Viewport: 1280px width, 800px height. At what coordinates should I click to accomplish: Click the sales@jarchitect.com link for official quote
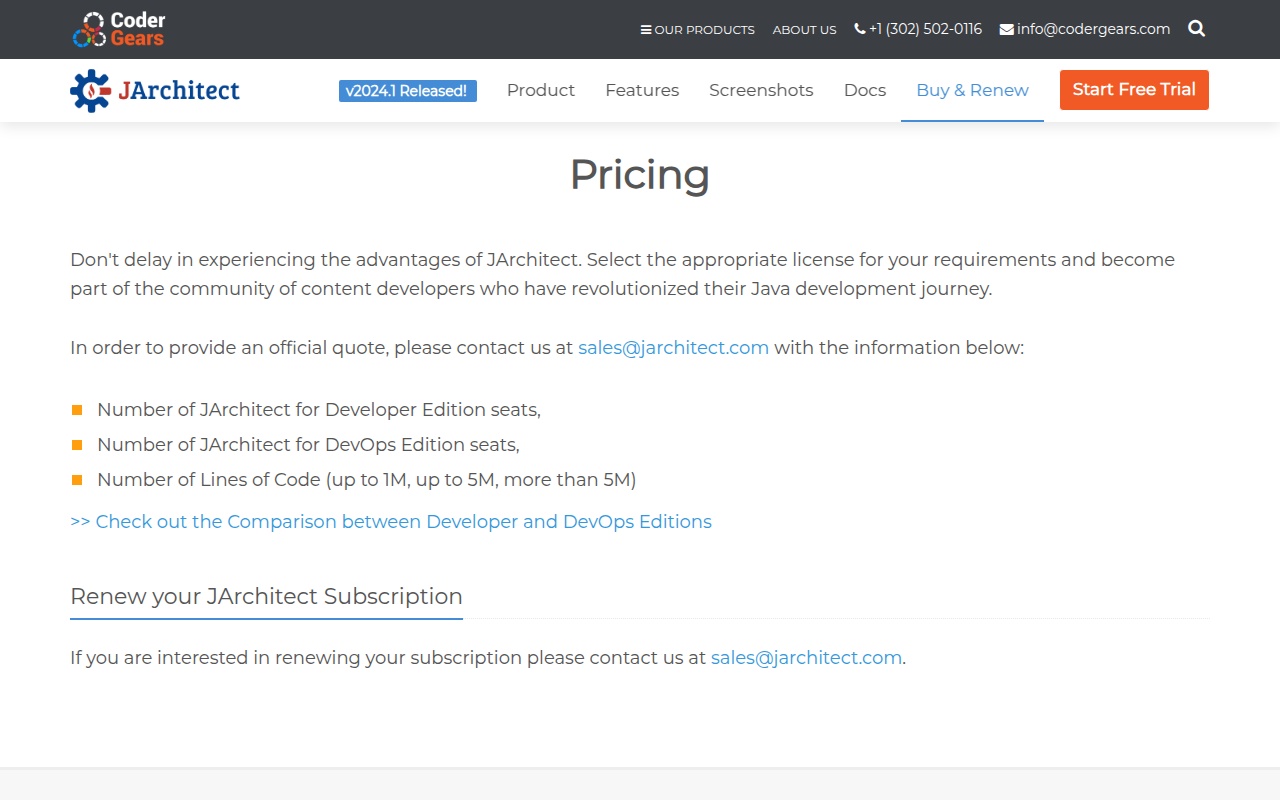[673, 348]
